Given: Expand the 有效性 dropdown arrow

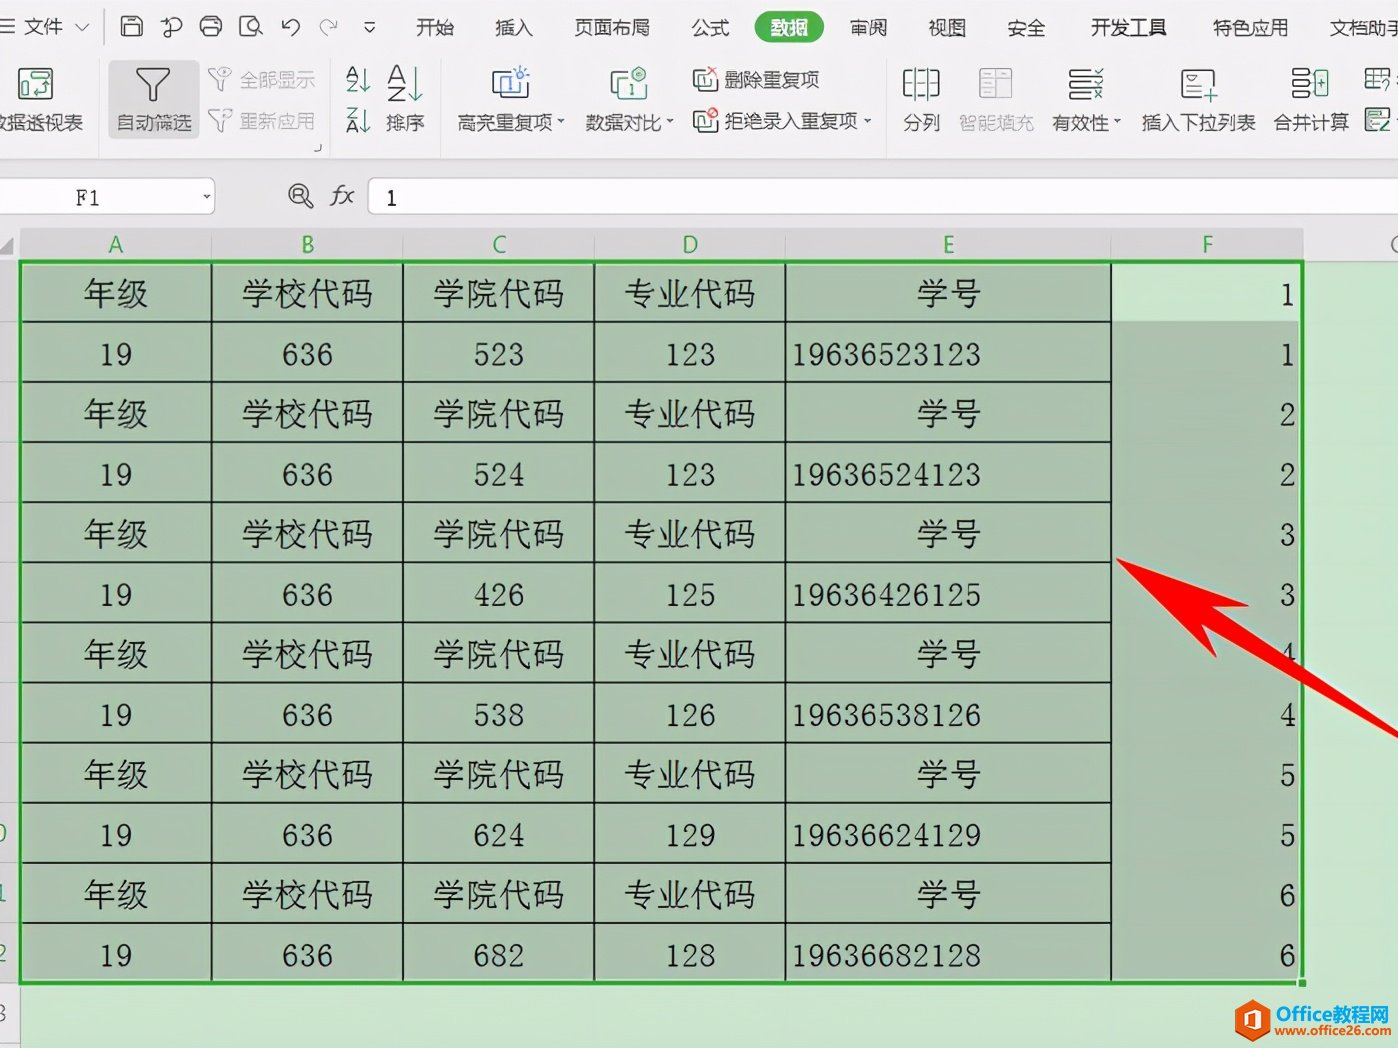Looking at the screenshot, I should coord(1117,122).
